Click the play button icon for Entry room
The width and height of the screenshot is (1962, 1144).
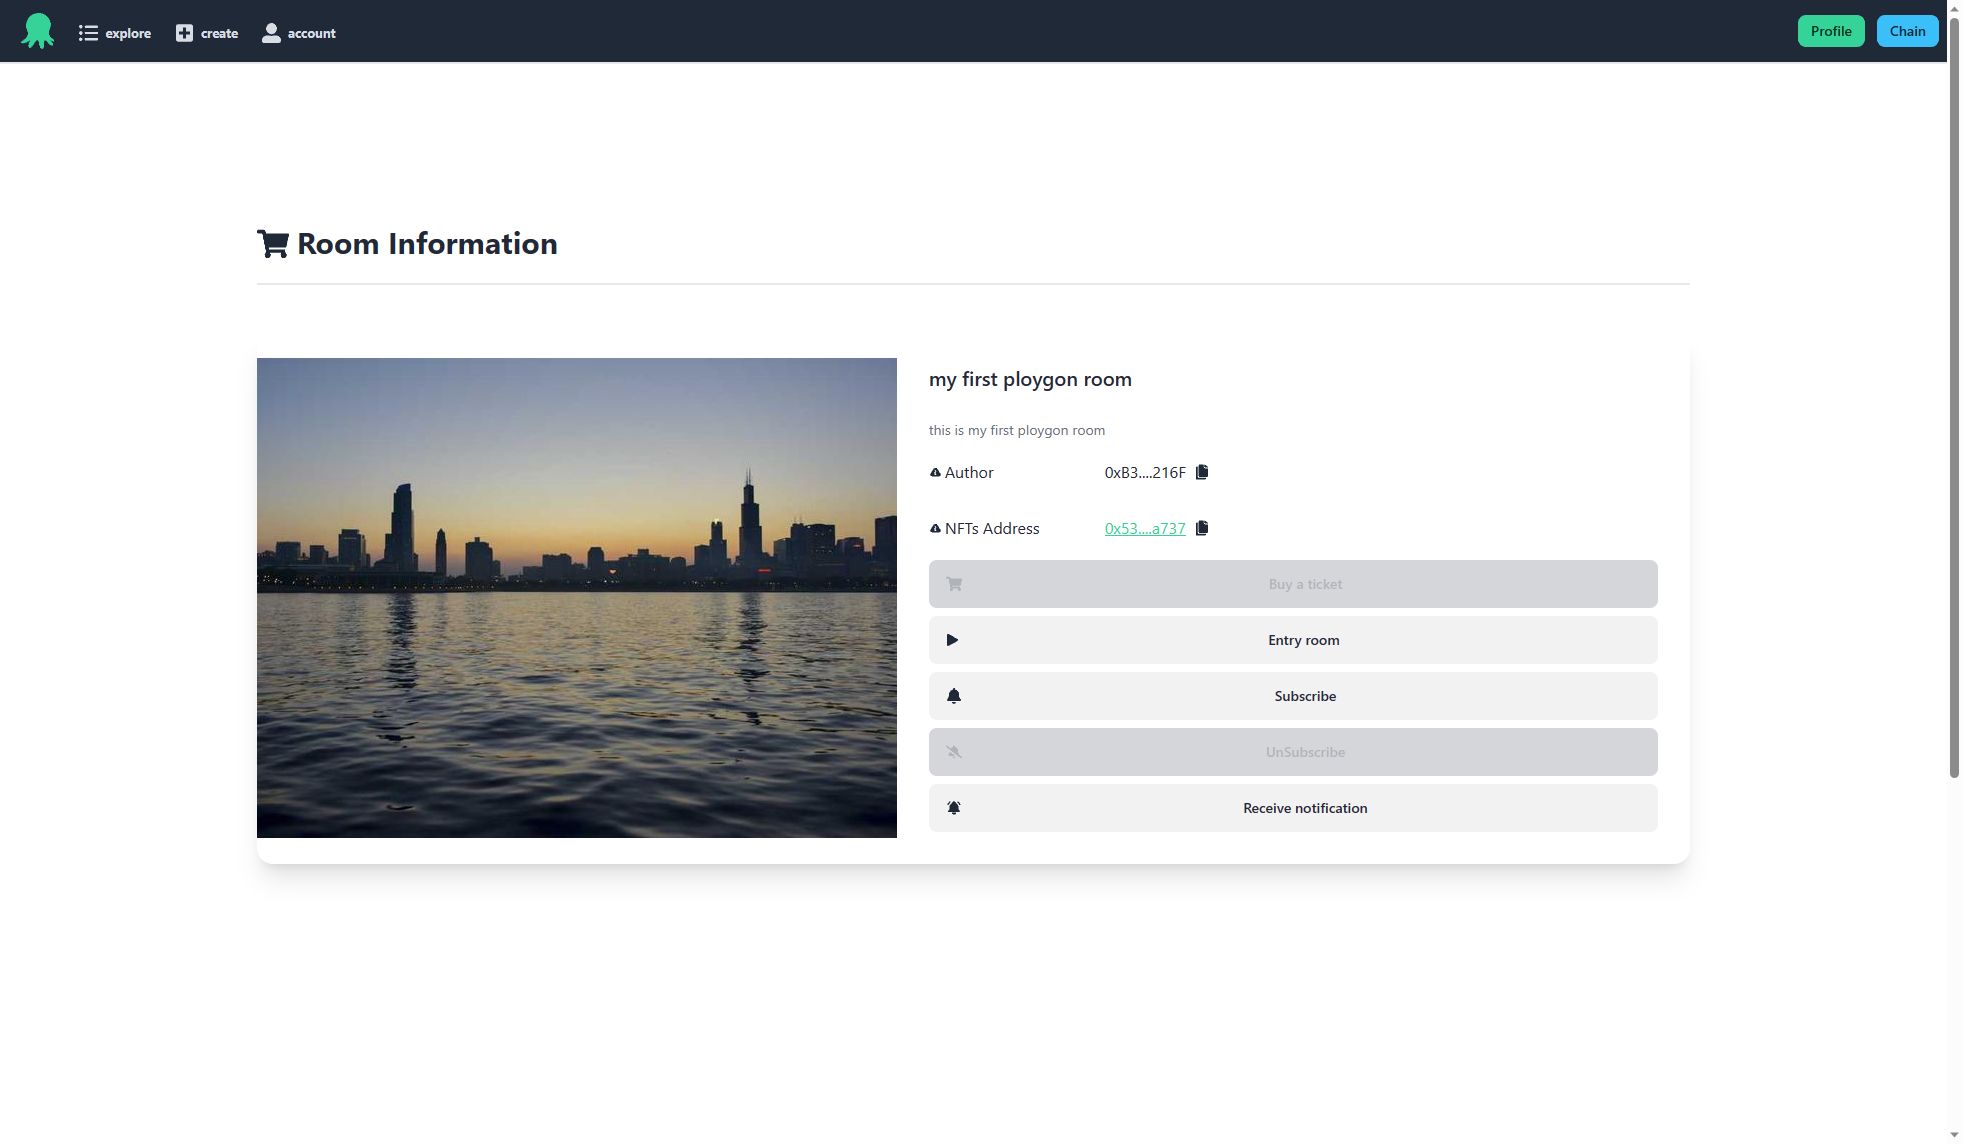pyautogui.click(x=952, y=640)
